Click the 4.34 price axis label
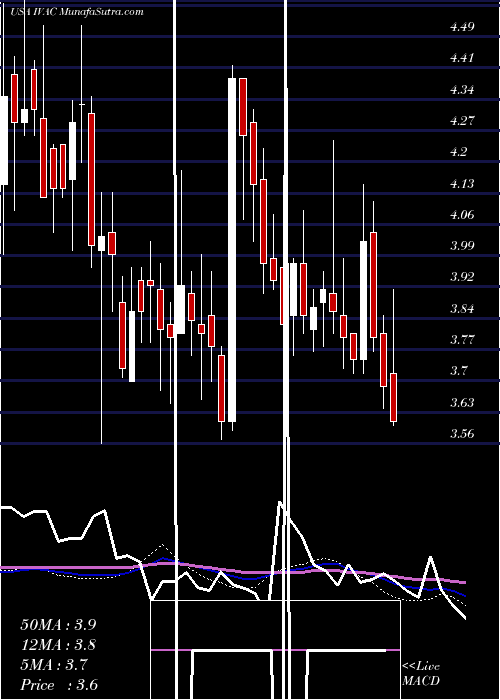Viewport: 500px width, 700px height. [462, 89]
